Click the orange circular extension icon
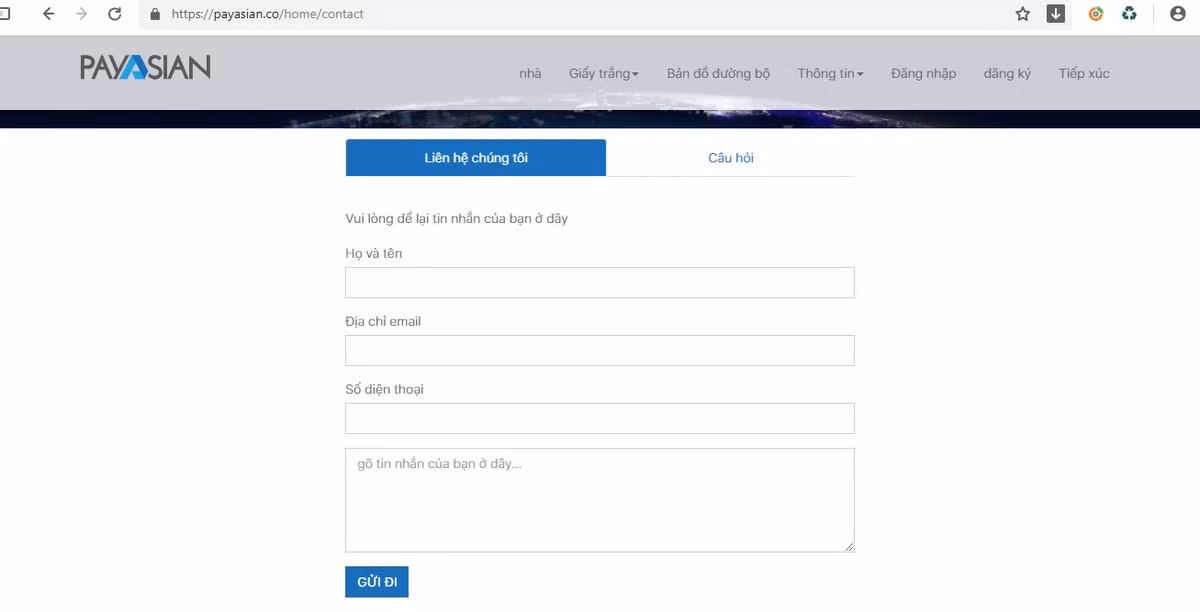 tap(1096, 14)
